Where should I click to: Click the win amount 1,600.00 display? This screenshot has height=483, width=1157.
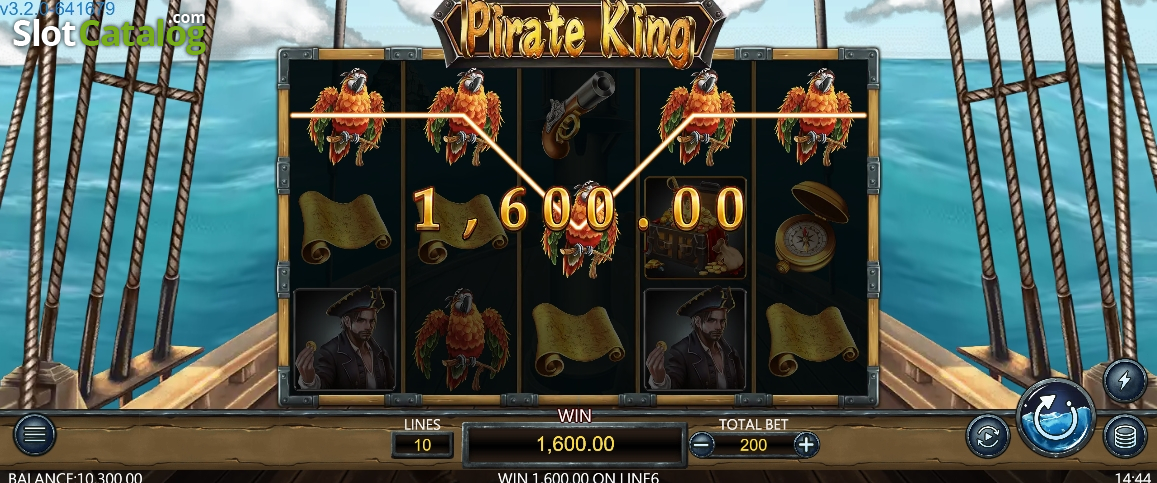pyautogui.click(x=575, y=444)
